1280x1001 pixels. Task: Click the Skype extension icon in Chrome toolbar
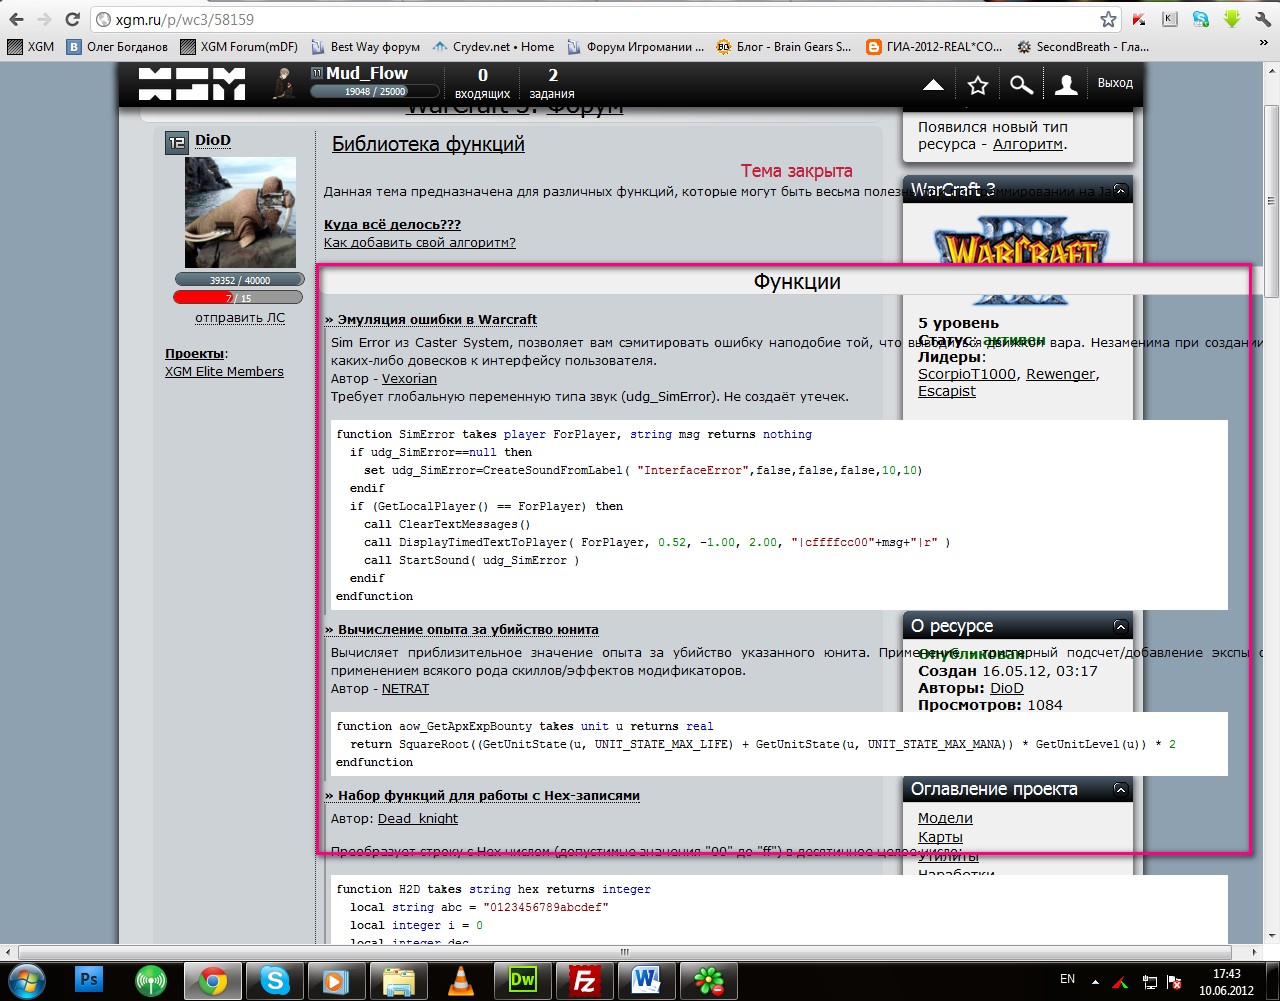point(1200,19)
